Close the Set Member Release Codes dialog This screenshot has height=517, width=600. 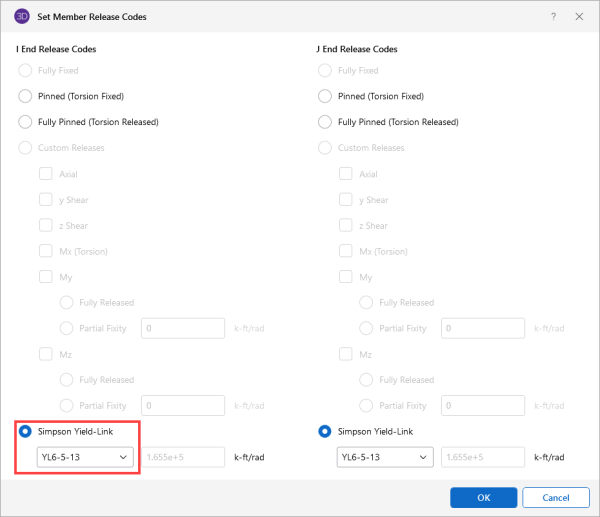coord(579,17)
